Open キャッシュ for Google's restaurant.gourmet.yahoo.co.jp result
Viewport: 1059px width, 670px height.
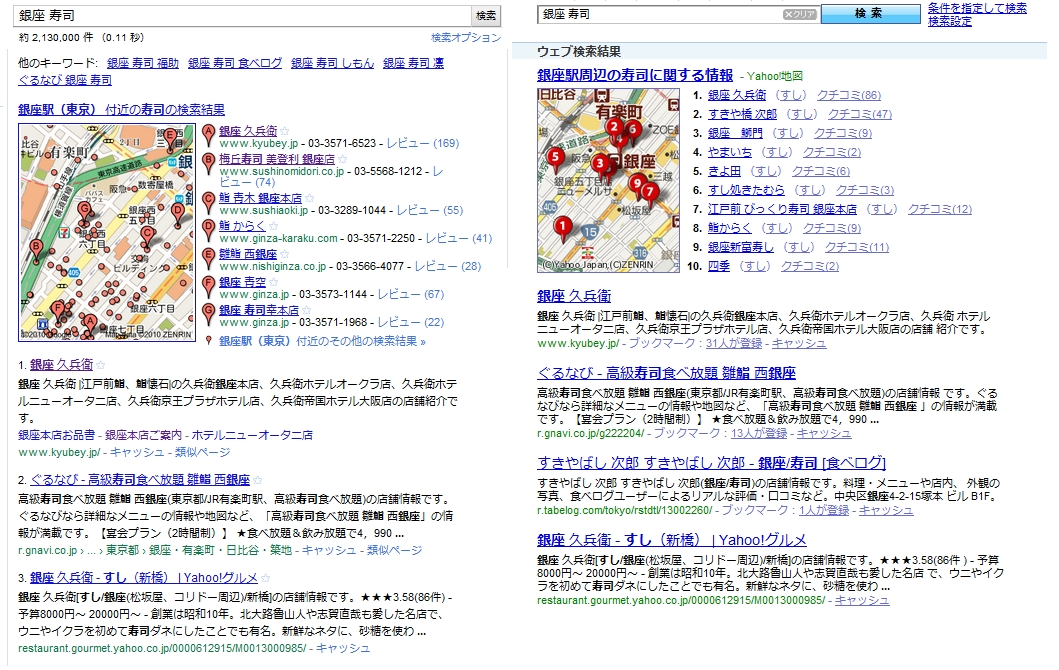click(343, 648)
